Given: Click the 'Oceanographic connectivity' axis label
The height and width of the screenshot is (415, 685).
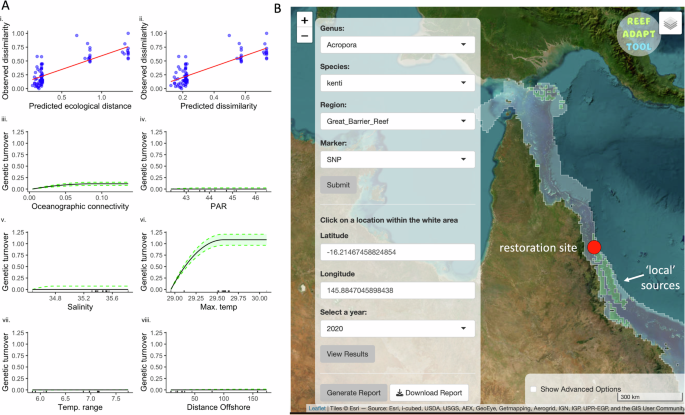Looking at the screenshot, I should tap(80, 207).
